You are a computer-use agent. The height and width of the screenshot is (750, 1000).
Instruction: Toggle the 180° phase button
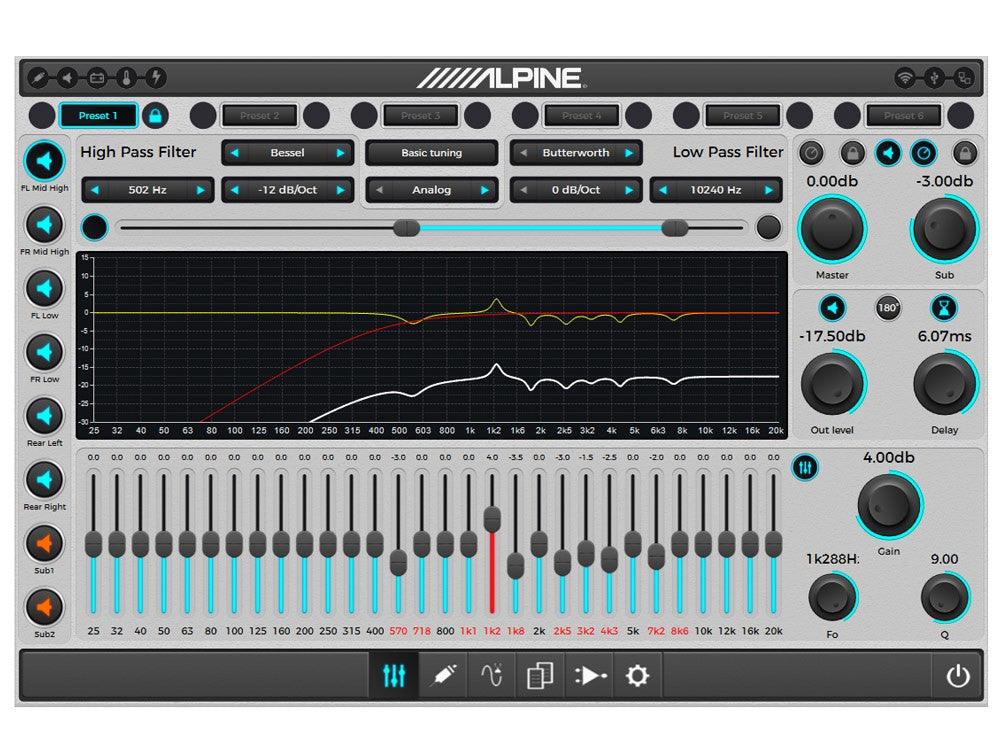(x=886, y=308)
